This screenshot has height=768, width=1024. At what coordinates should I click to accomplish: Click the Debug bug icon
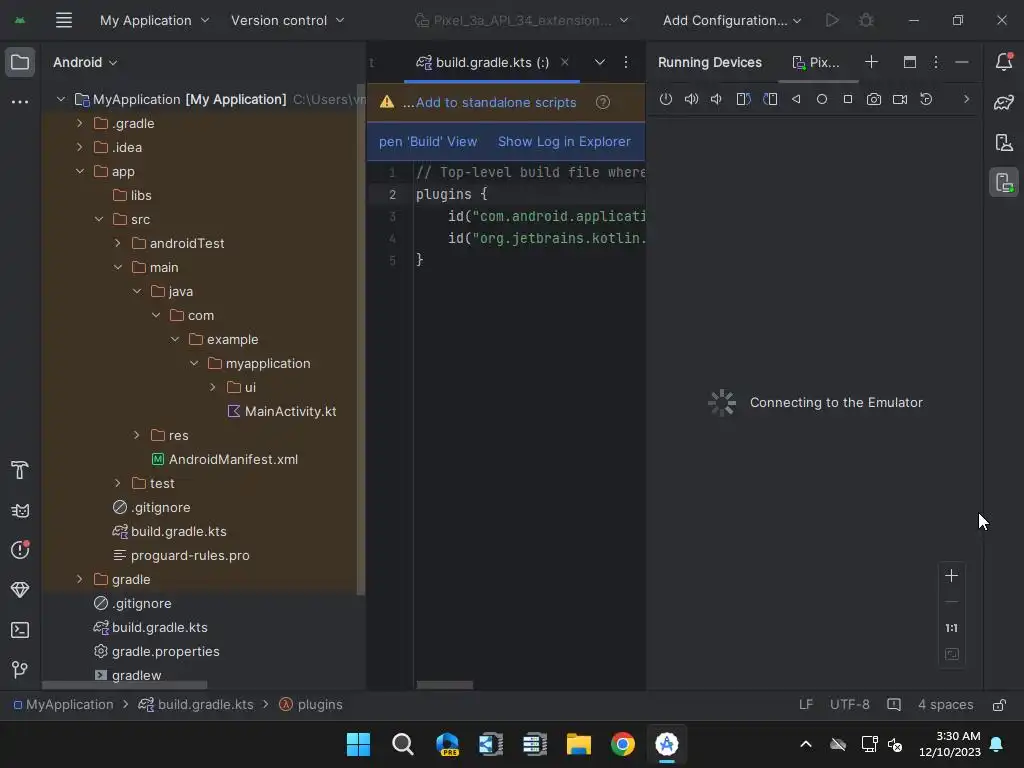pyautogui.click(x=866, y=20)
